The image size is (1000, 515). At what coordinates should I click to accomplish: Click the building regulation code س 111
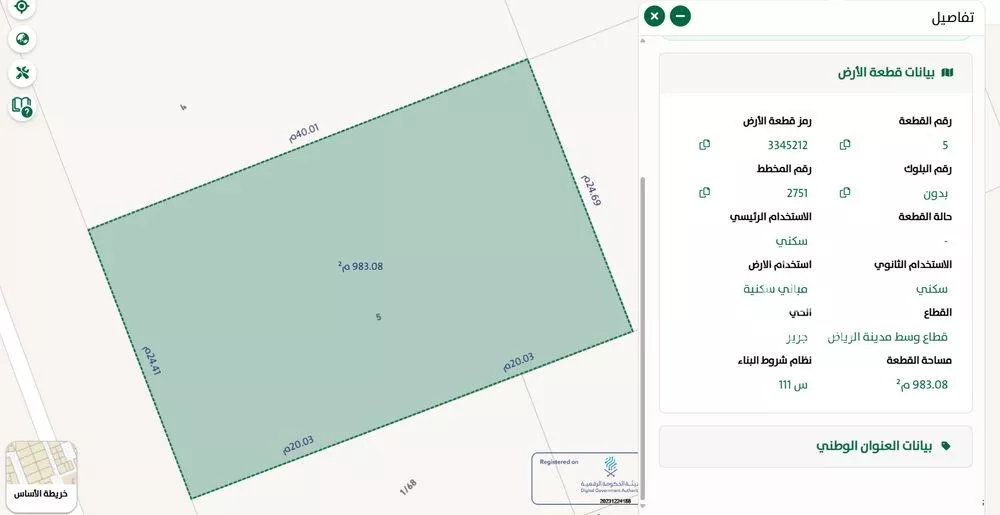coord(793,385)
